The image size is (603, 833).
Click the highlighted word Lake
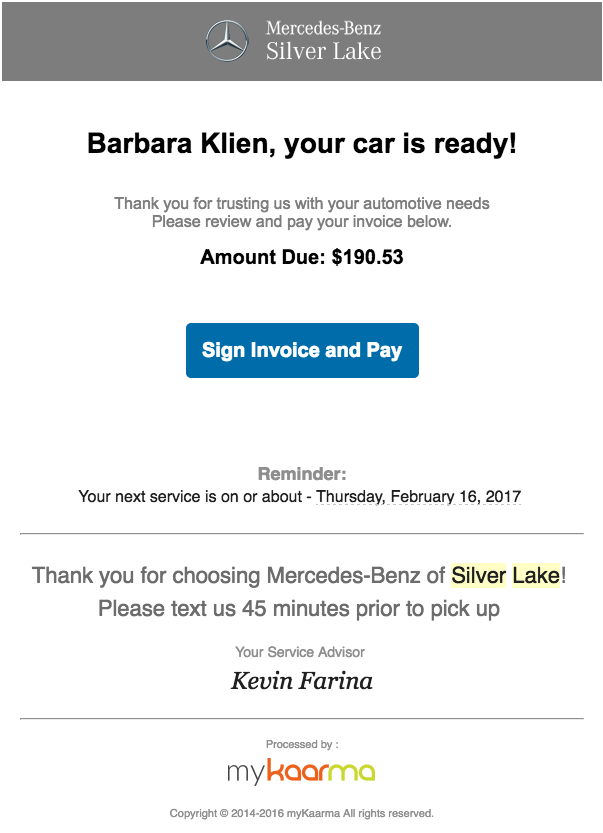536,575
